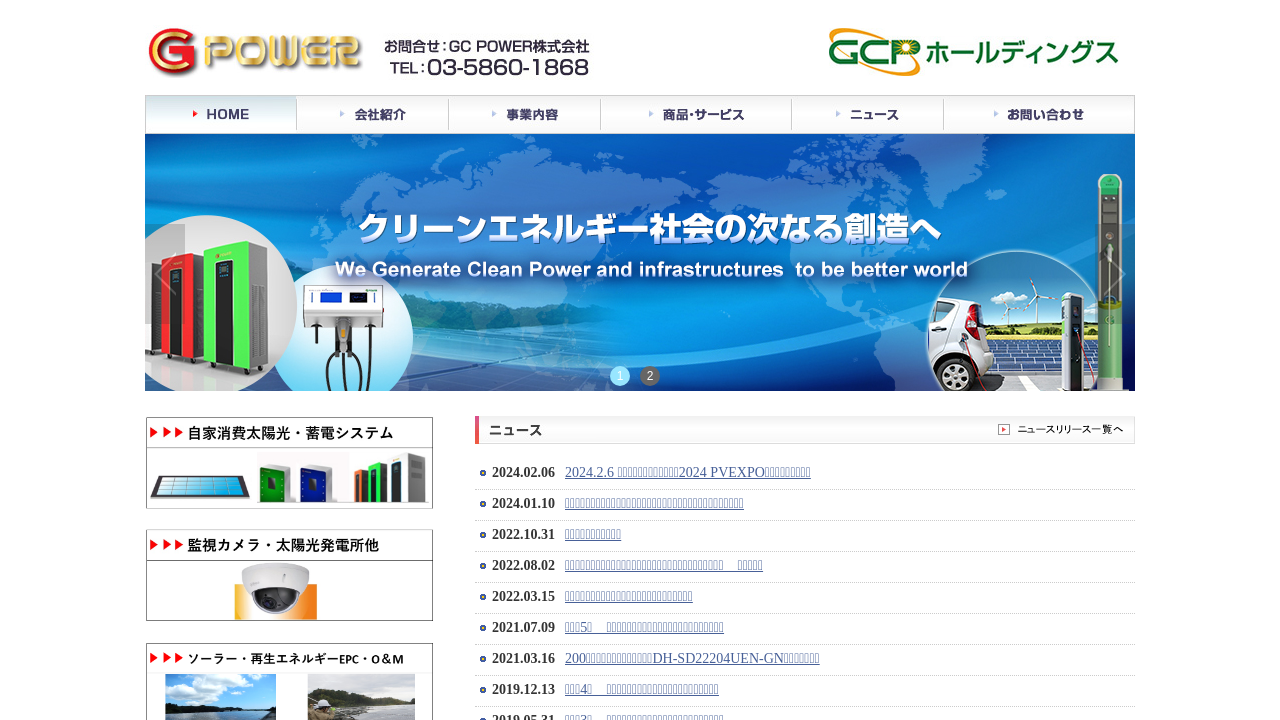Open the GCP Holdings logo link
Viewport: 1280px width, 720px height.
[972, 52]
